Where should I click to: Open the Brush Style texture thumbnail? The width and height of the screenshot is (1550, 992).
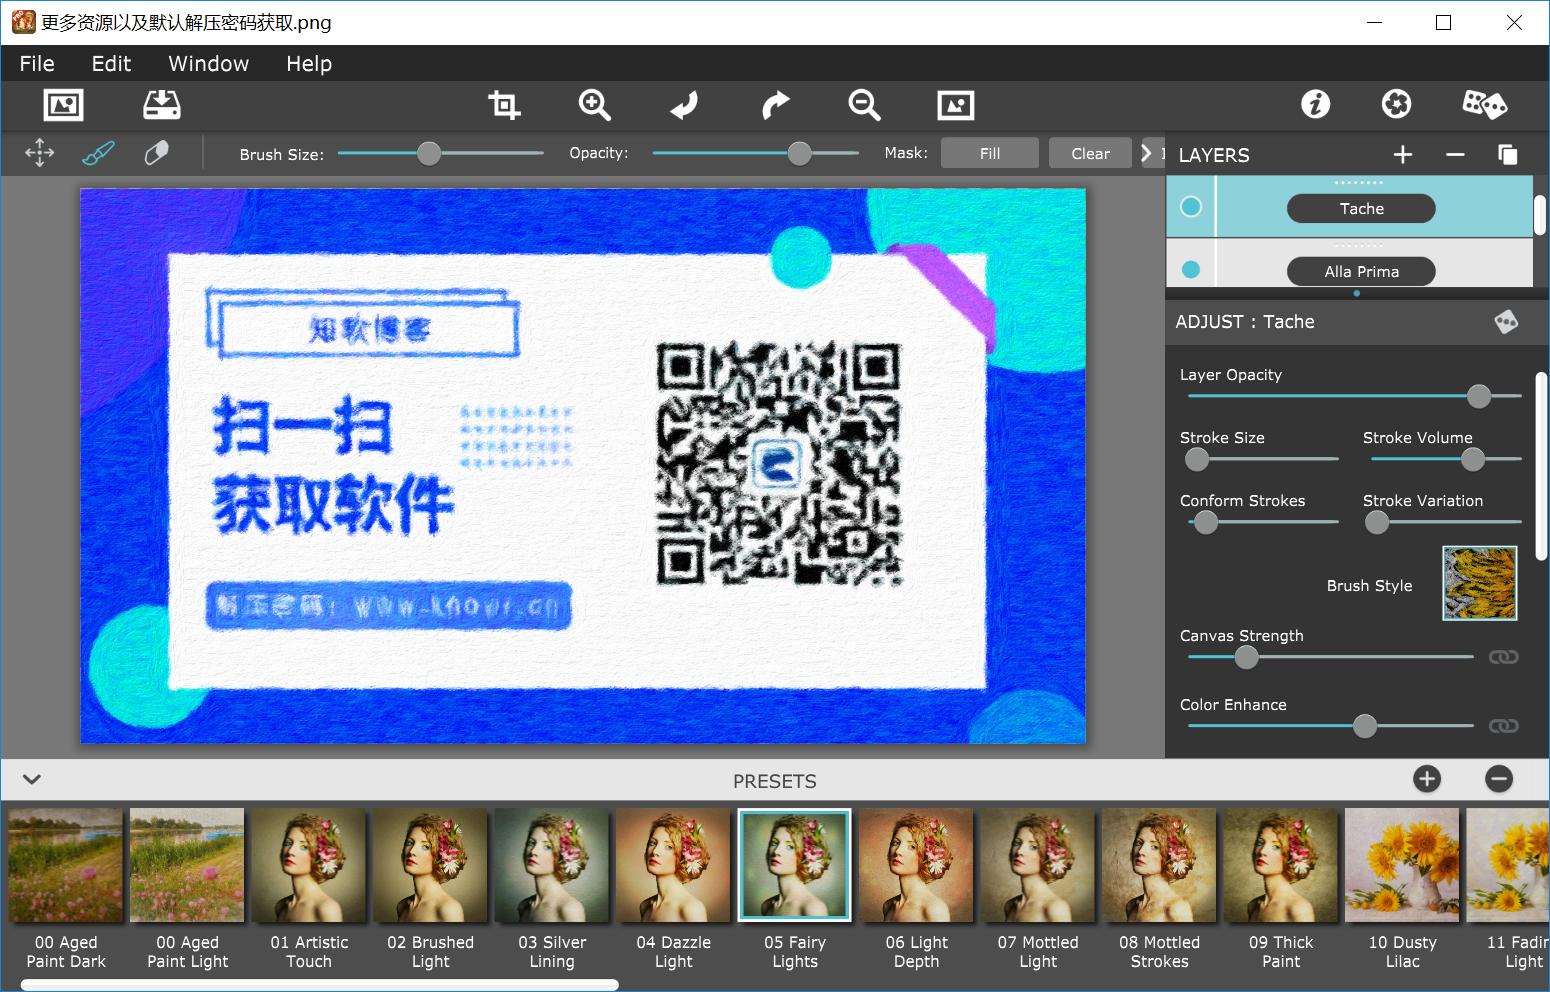(1480, 583)
